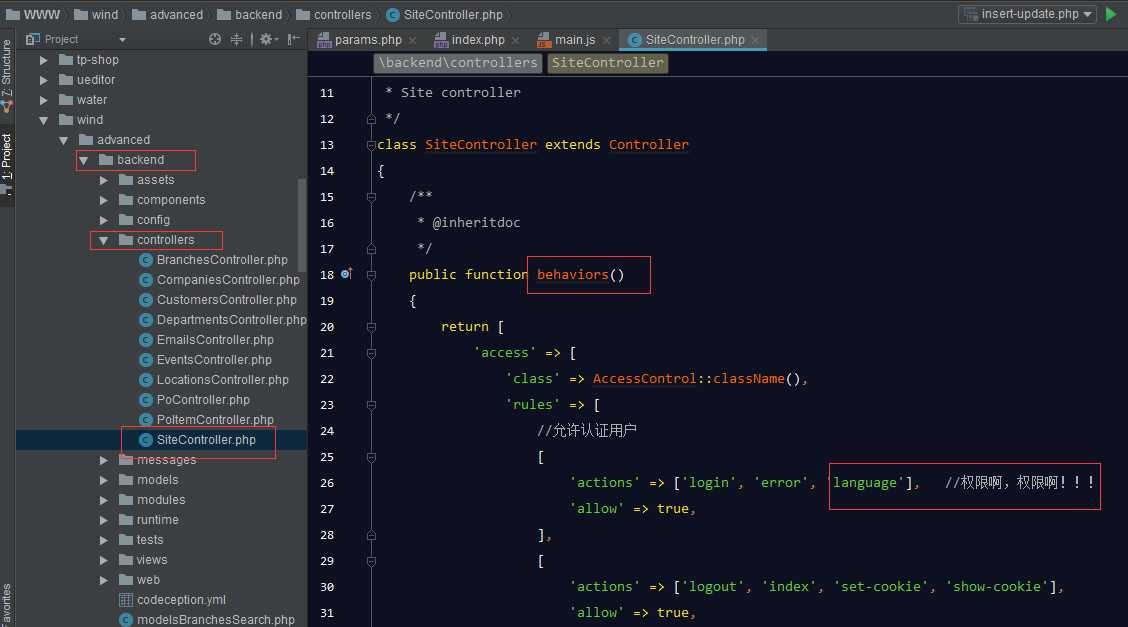Run the insert-update.php configuration

[1111, 14]
